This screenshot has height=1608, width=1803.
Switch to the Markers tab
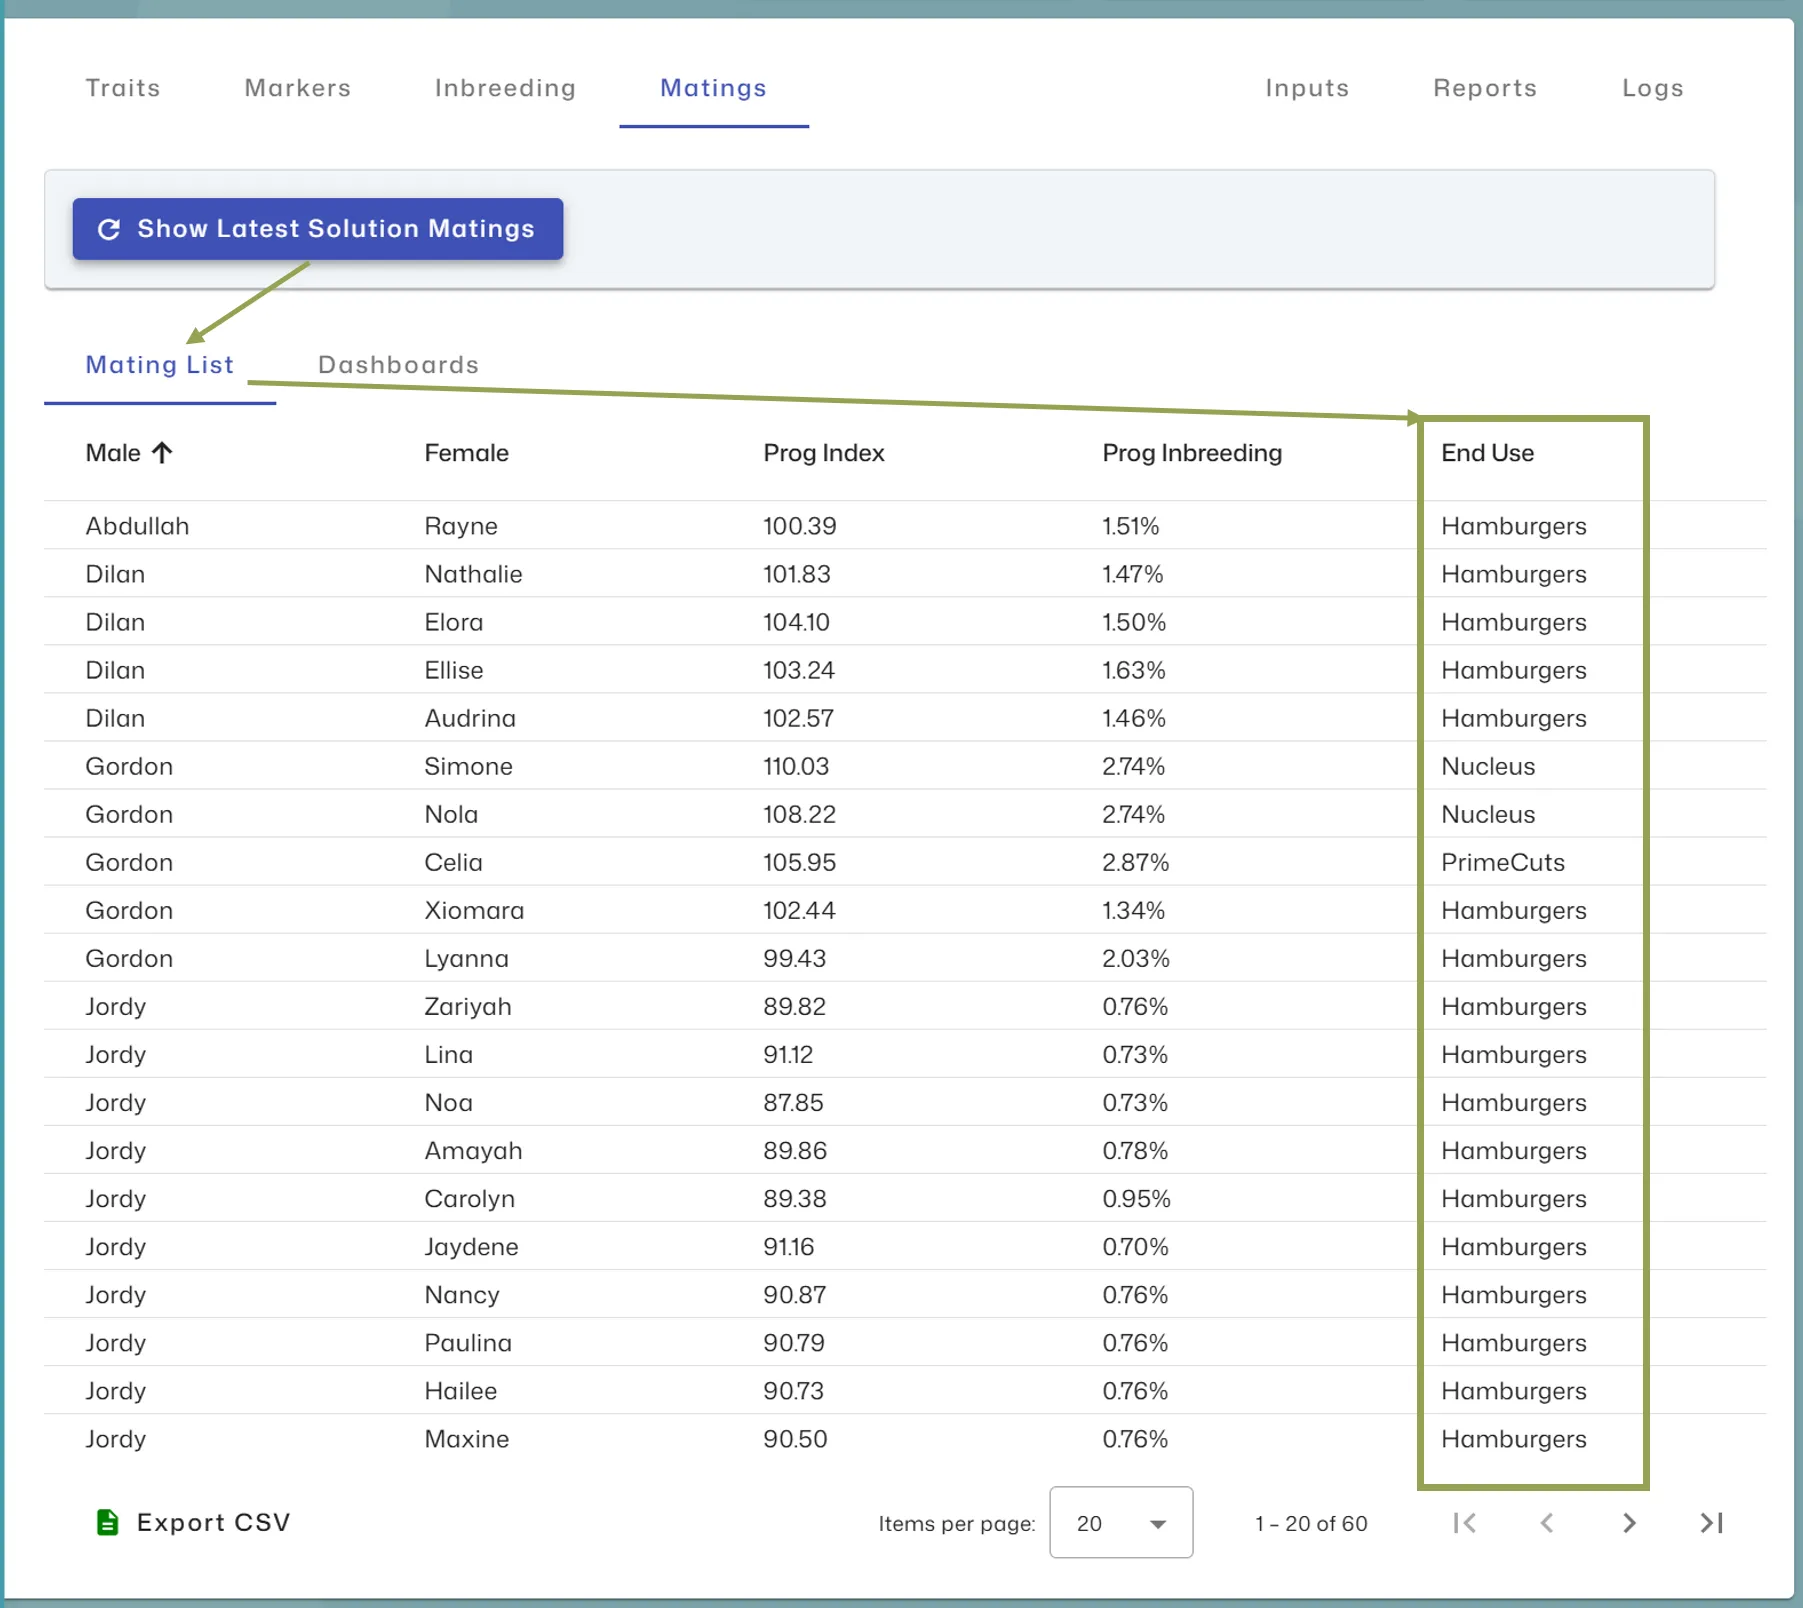pos(297,88)
